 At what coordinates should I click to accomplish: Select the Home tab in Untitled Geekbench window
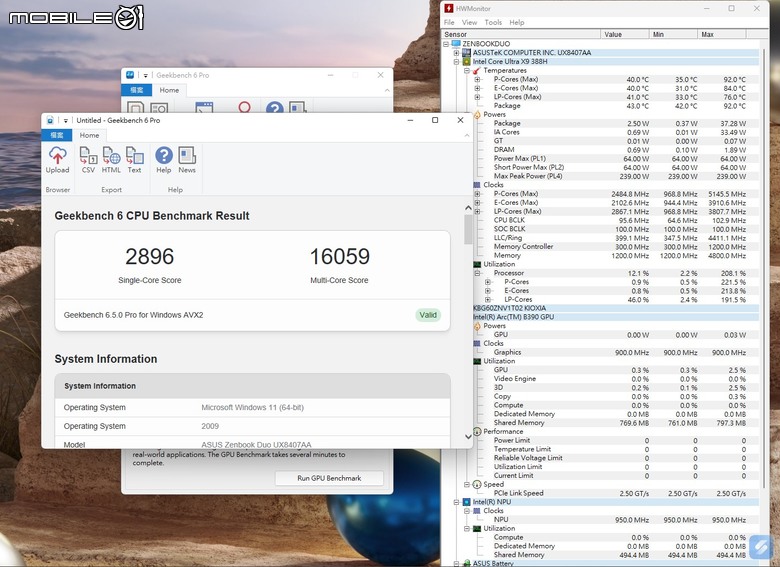tap(89, 135)
